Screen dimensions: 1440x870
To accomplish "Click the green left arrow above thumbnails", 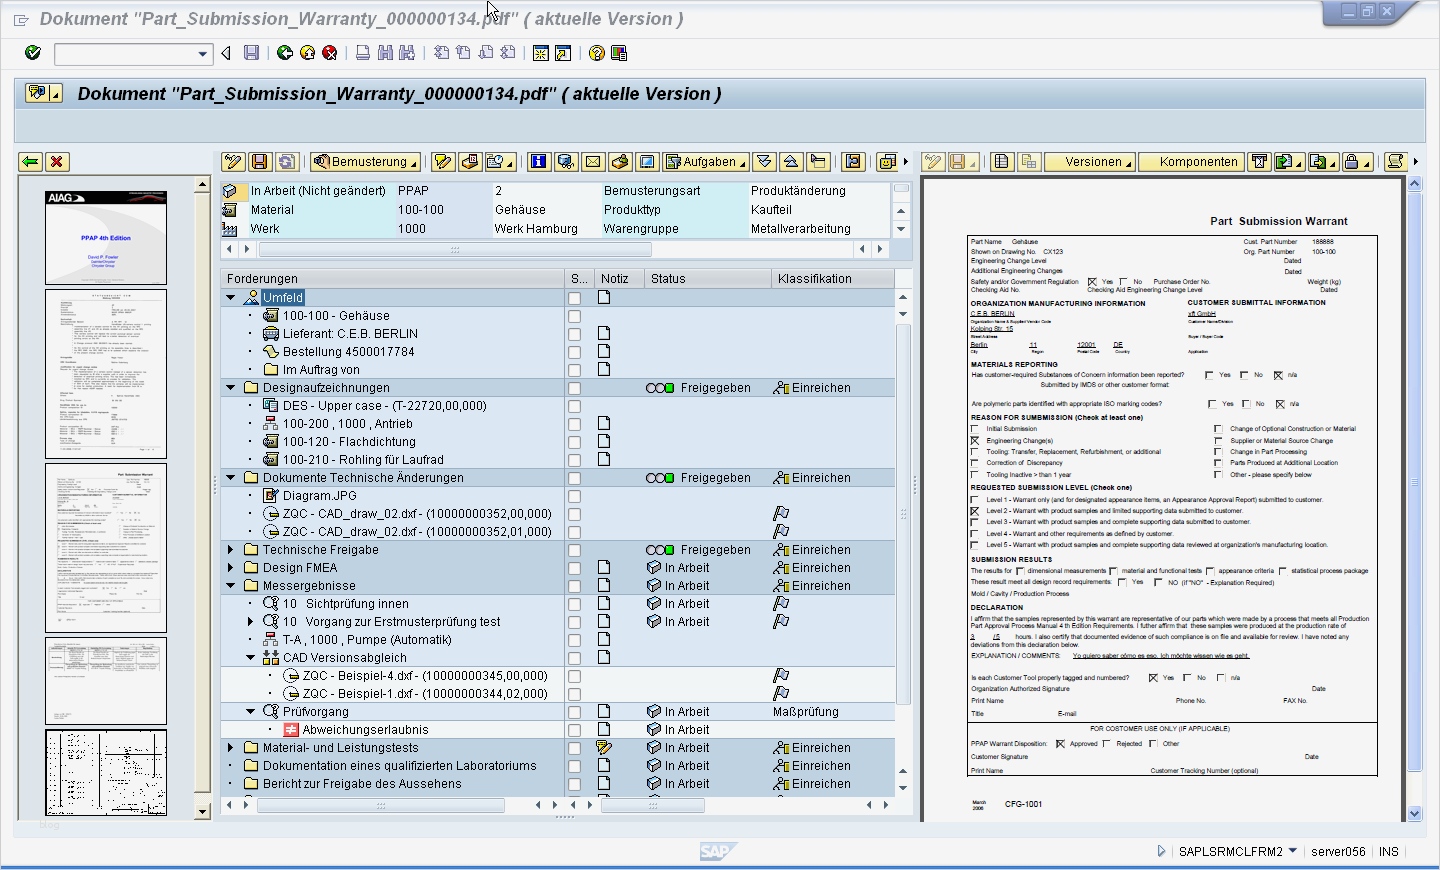I will coord(30,162).
